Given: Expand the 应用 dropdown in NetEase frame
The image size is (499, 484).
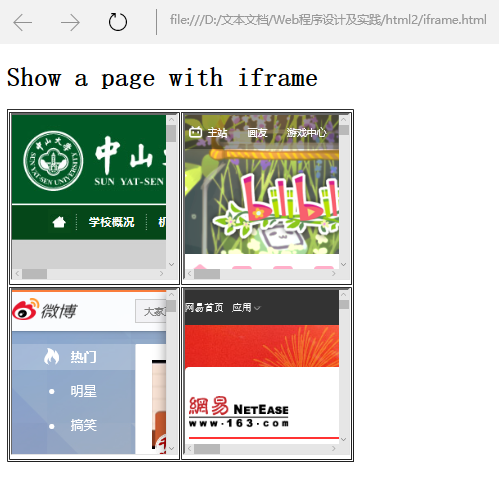Looking at the screenshot, I should pyautogui.click(x=246, y=307).
